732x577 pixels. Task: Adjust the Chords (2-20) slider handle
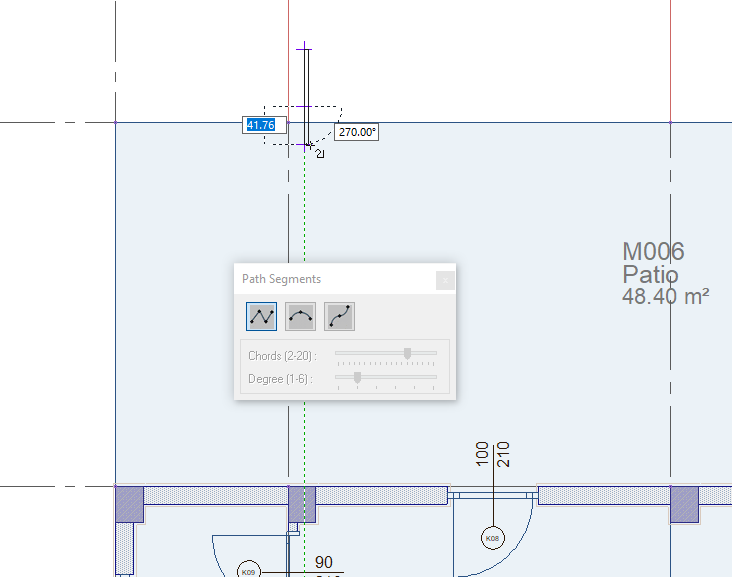click(x=407, y=353)
